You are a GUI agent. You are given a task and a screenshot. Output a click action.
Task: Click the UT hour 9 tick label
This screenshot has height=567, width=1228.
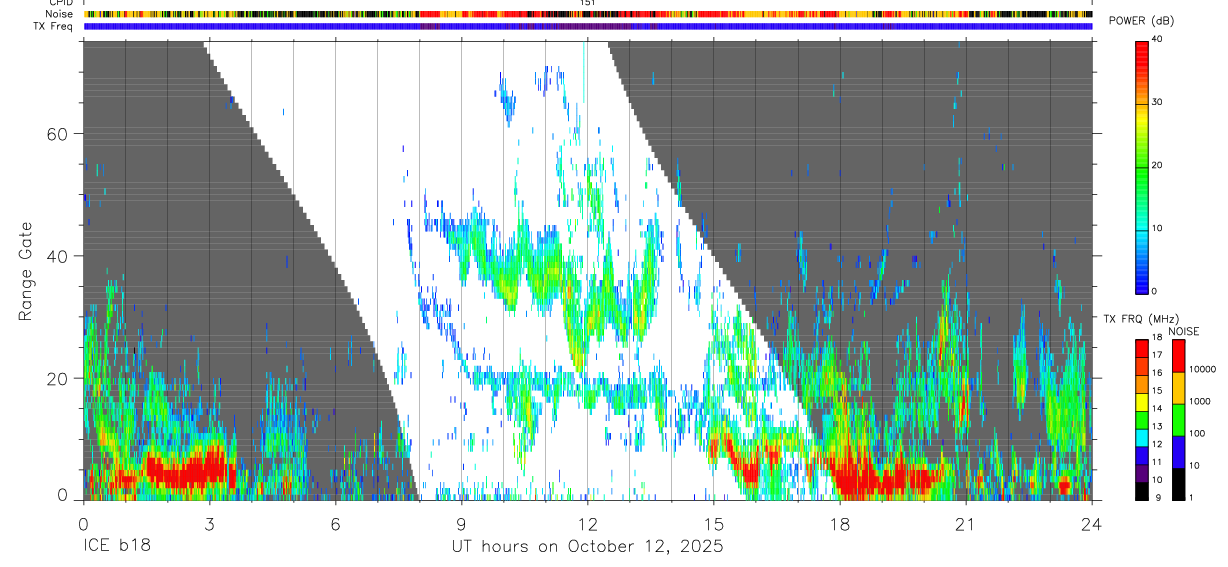pyautogui.click(x=461, y=524)
